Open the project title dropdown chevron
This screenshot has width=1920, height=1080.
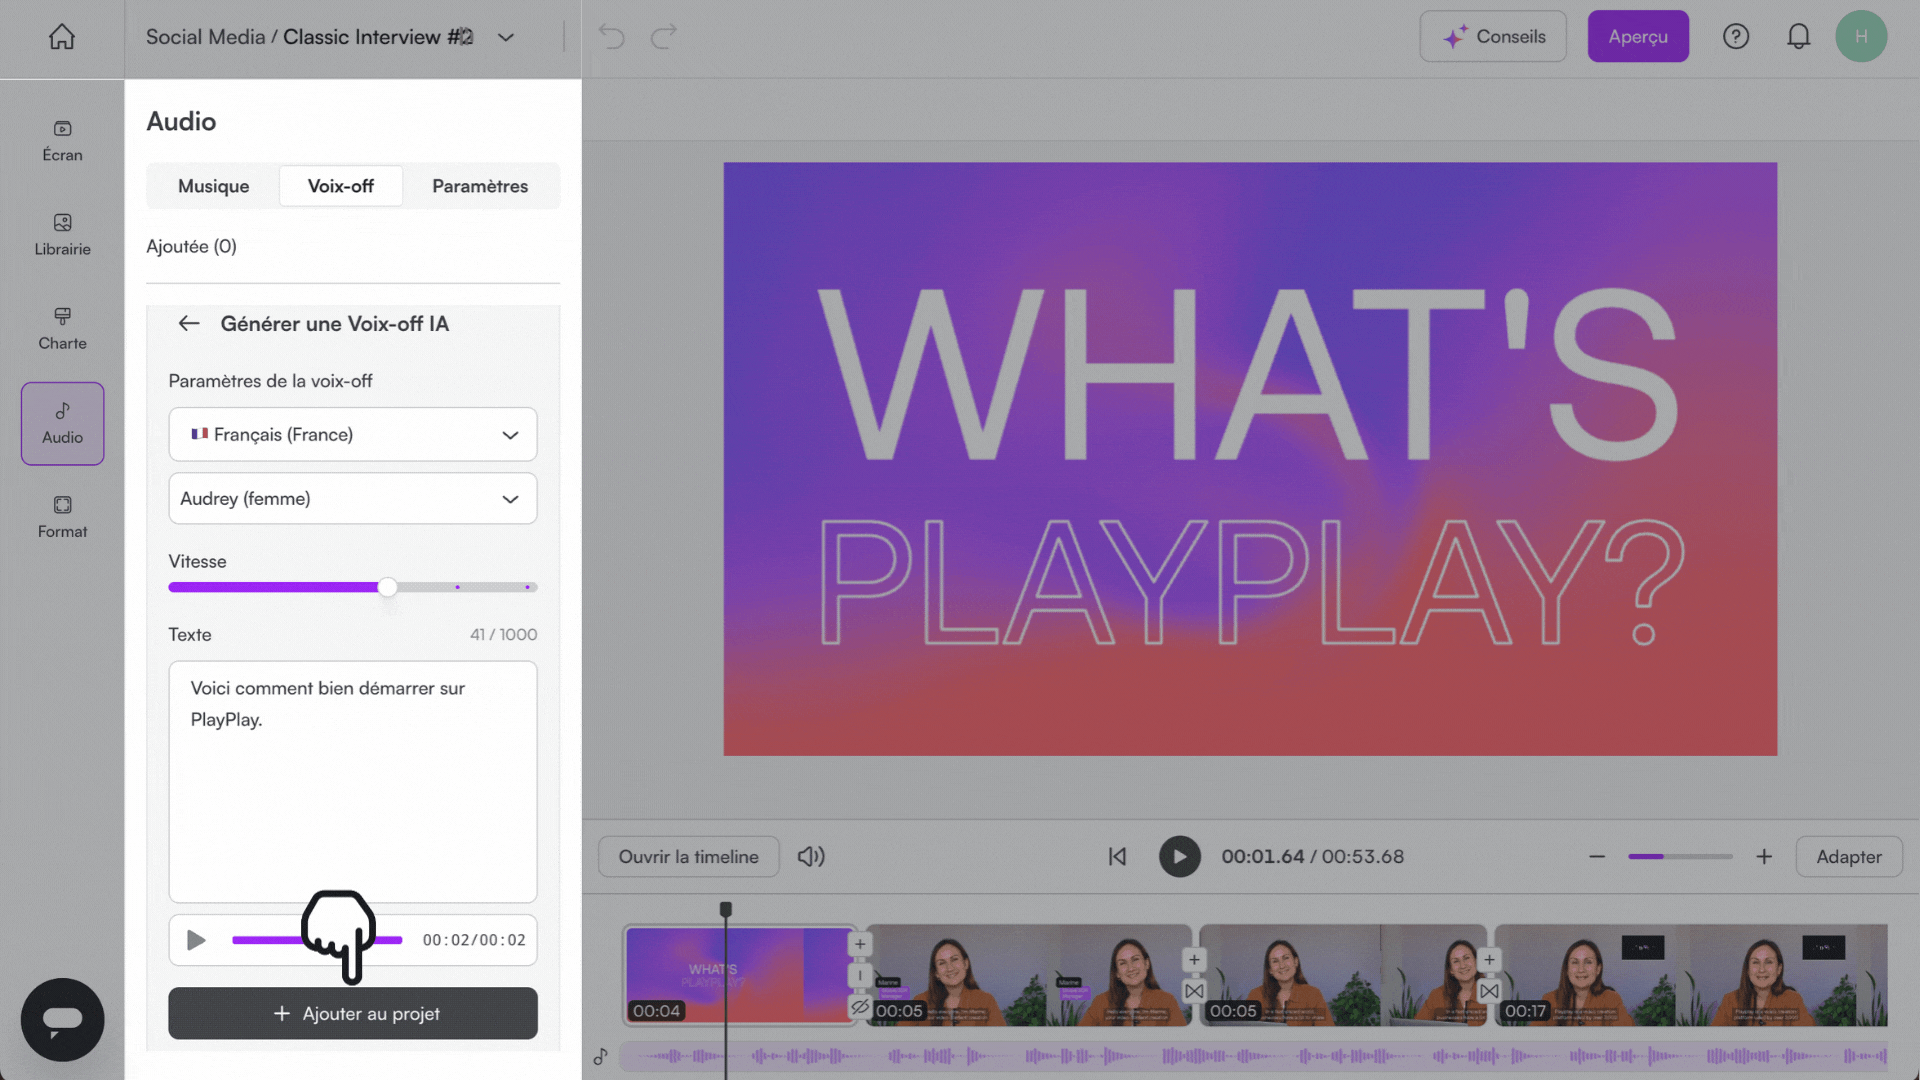tap(506, 37)
